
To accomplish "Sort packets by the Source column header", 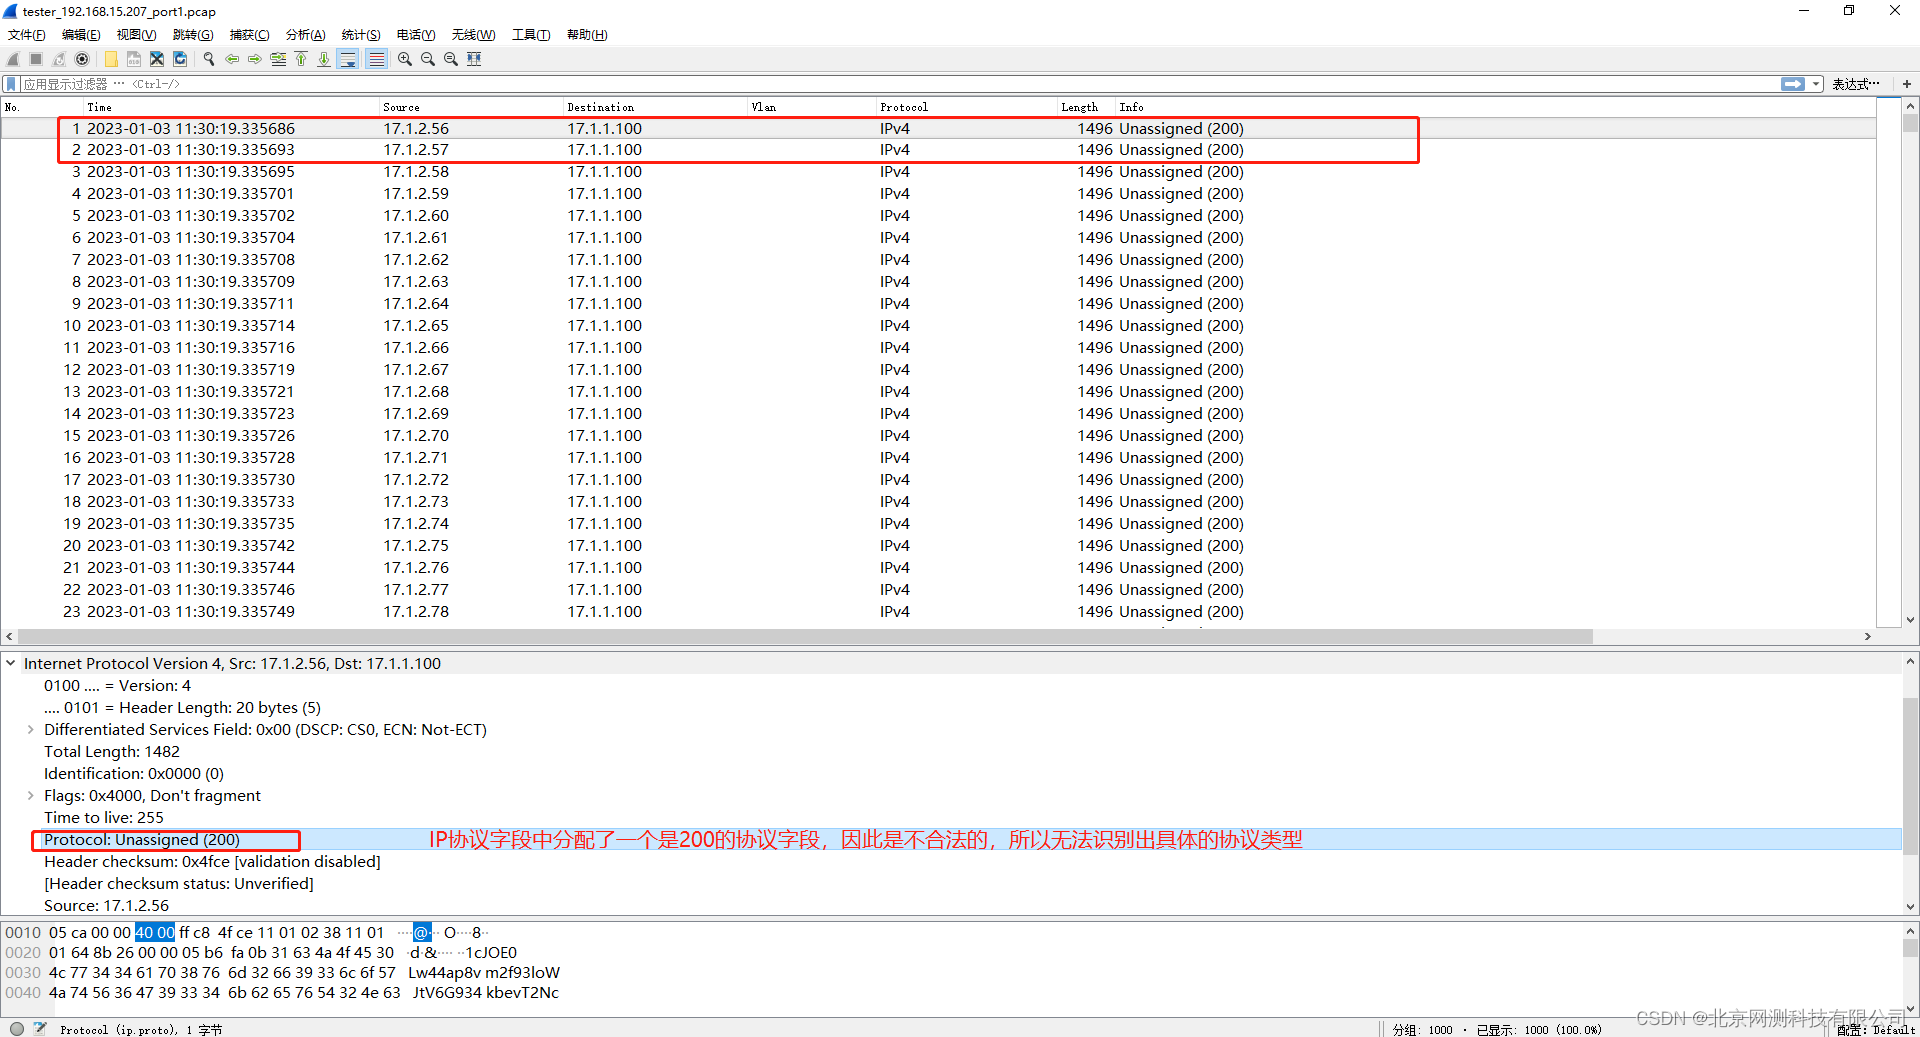I will (x=470, y=107).
